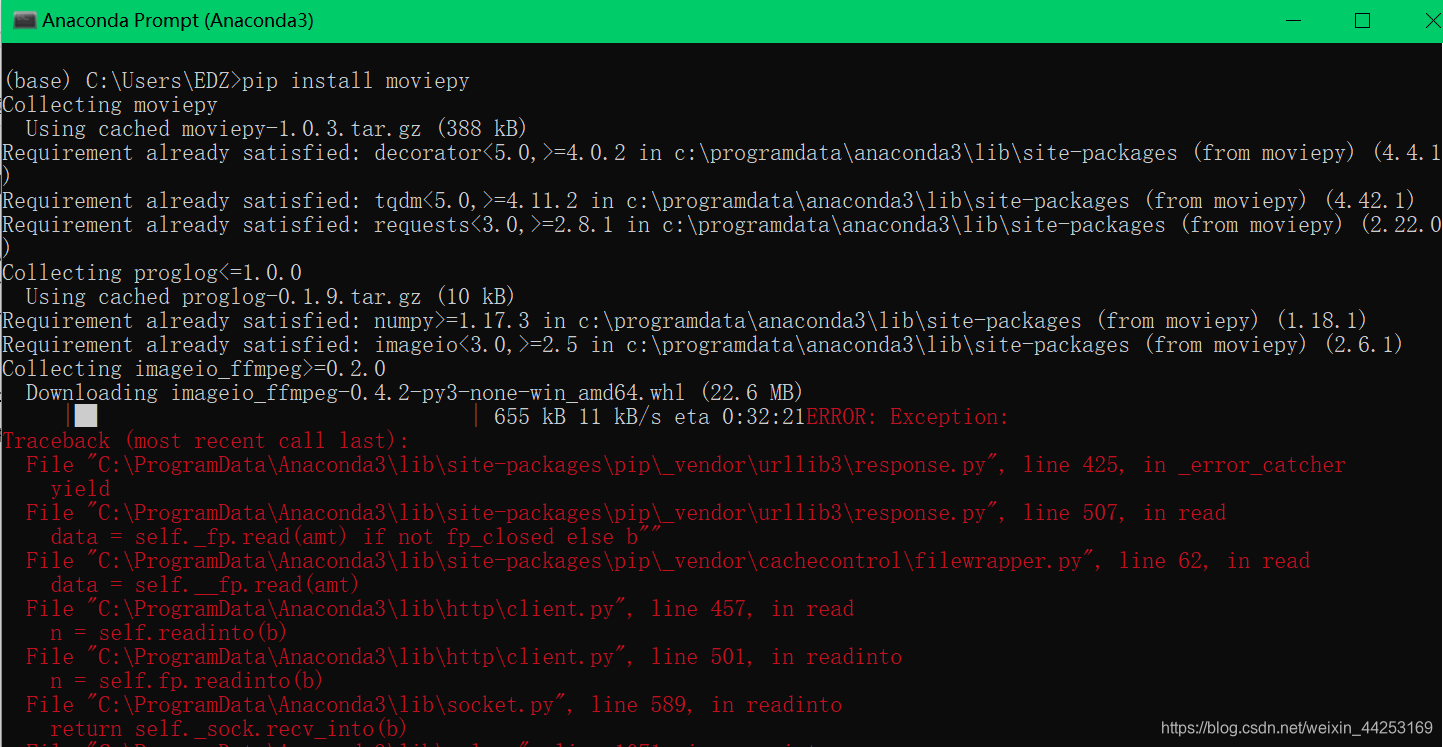The height and width of the screenshot is (747, 1443).
Task: Click the response.py line 507 traceback entry
Action: (x=626, y=513)
